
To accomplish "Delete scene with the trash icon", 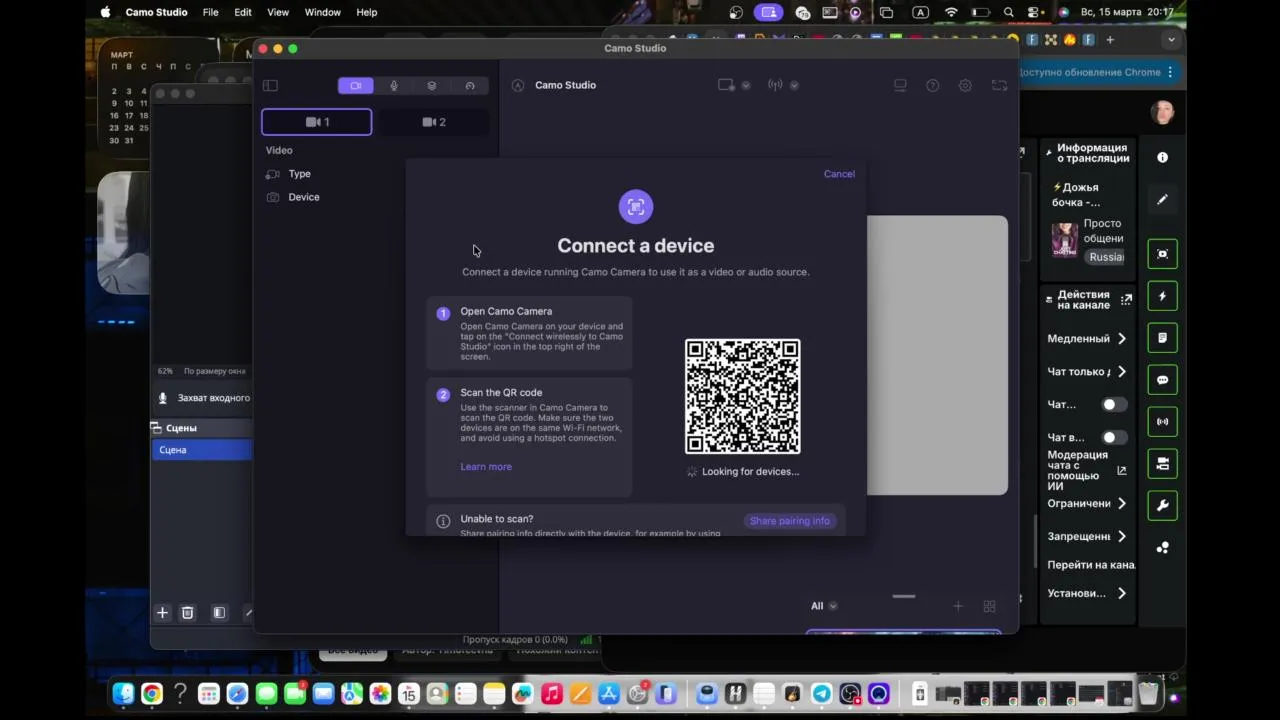I will click(187, 613).
